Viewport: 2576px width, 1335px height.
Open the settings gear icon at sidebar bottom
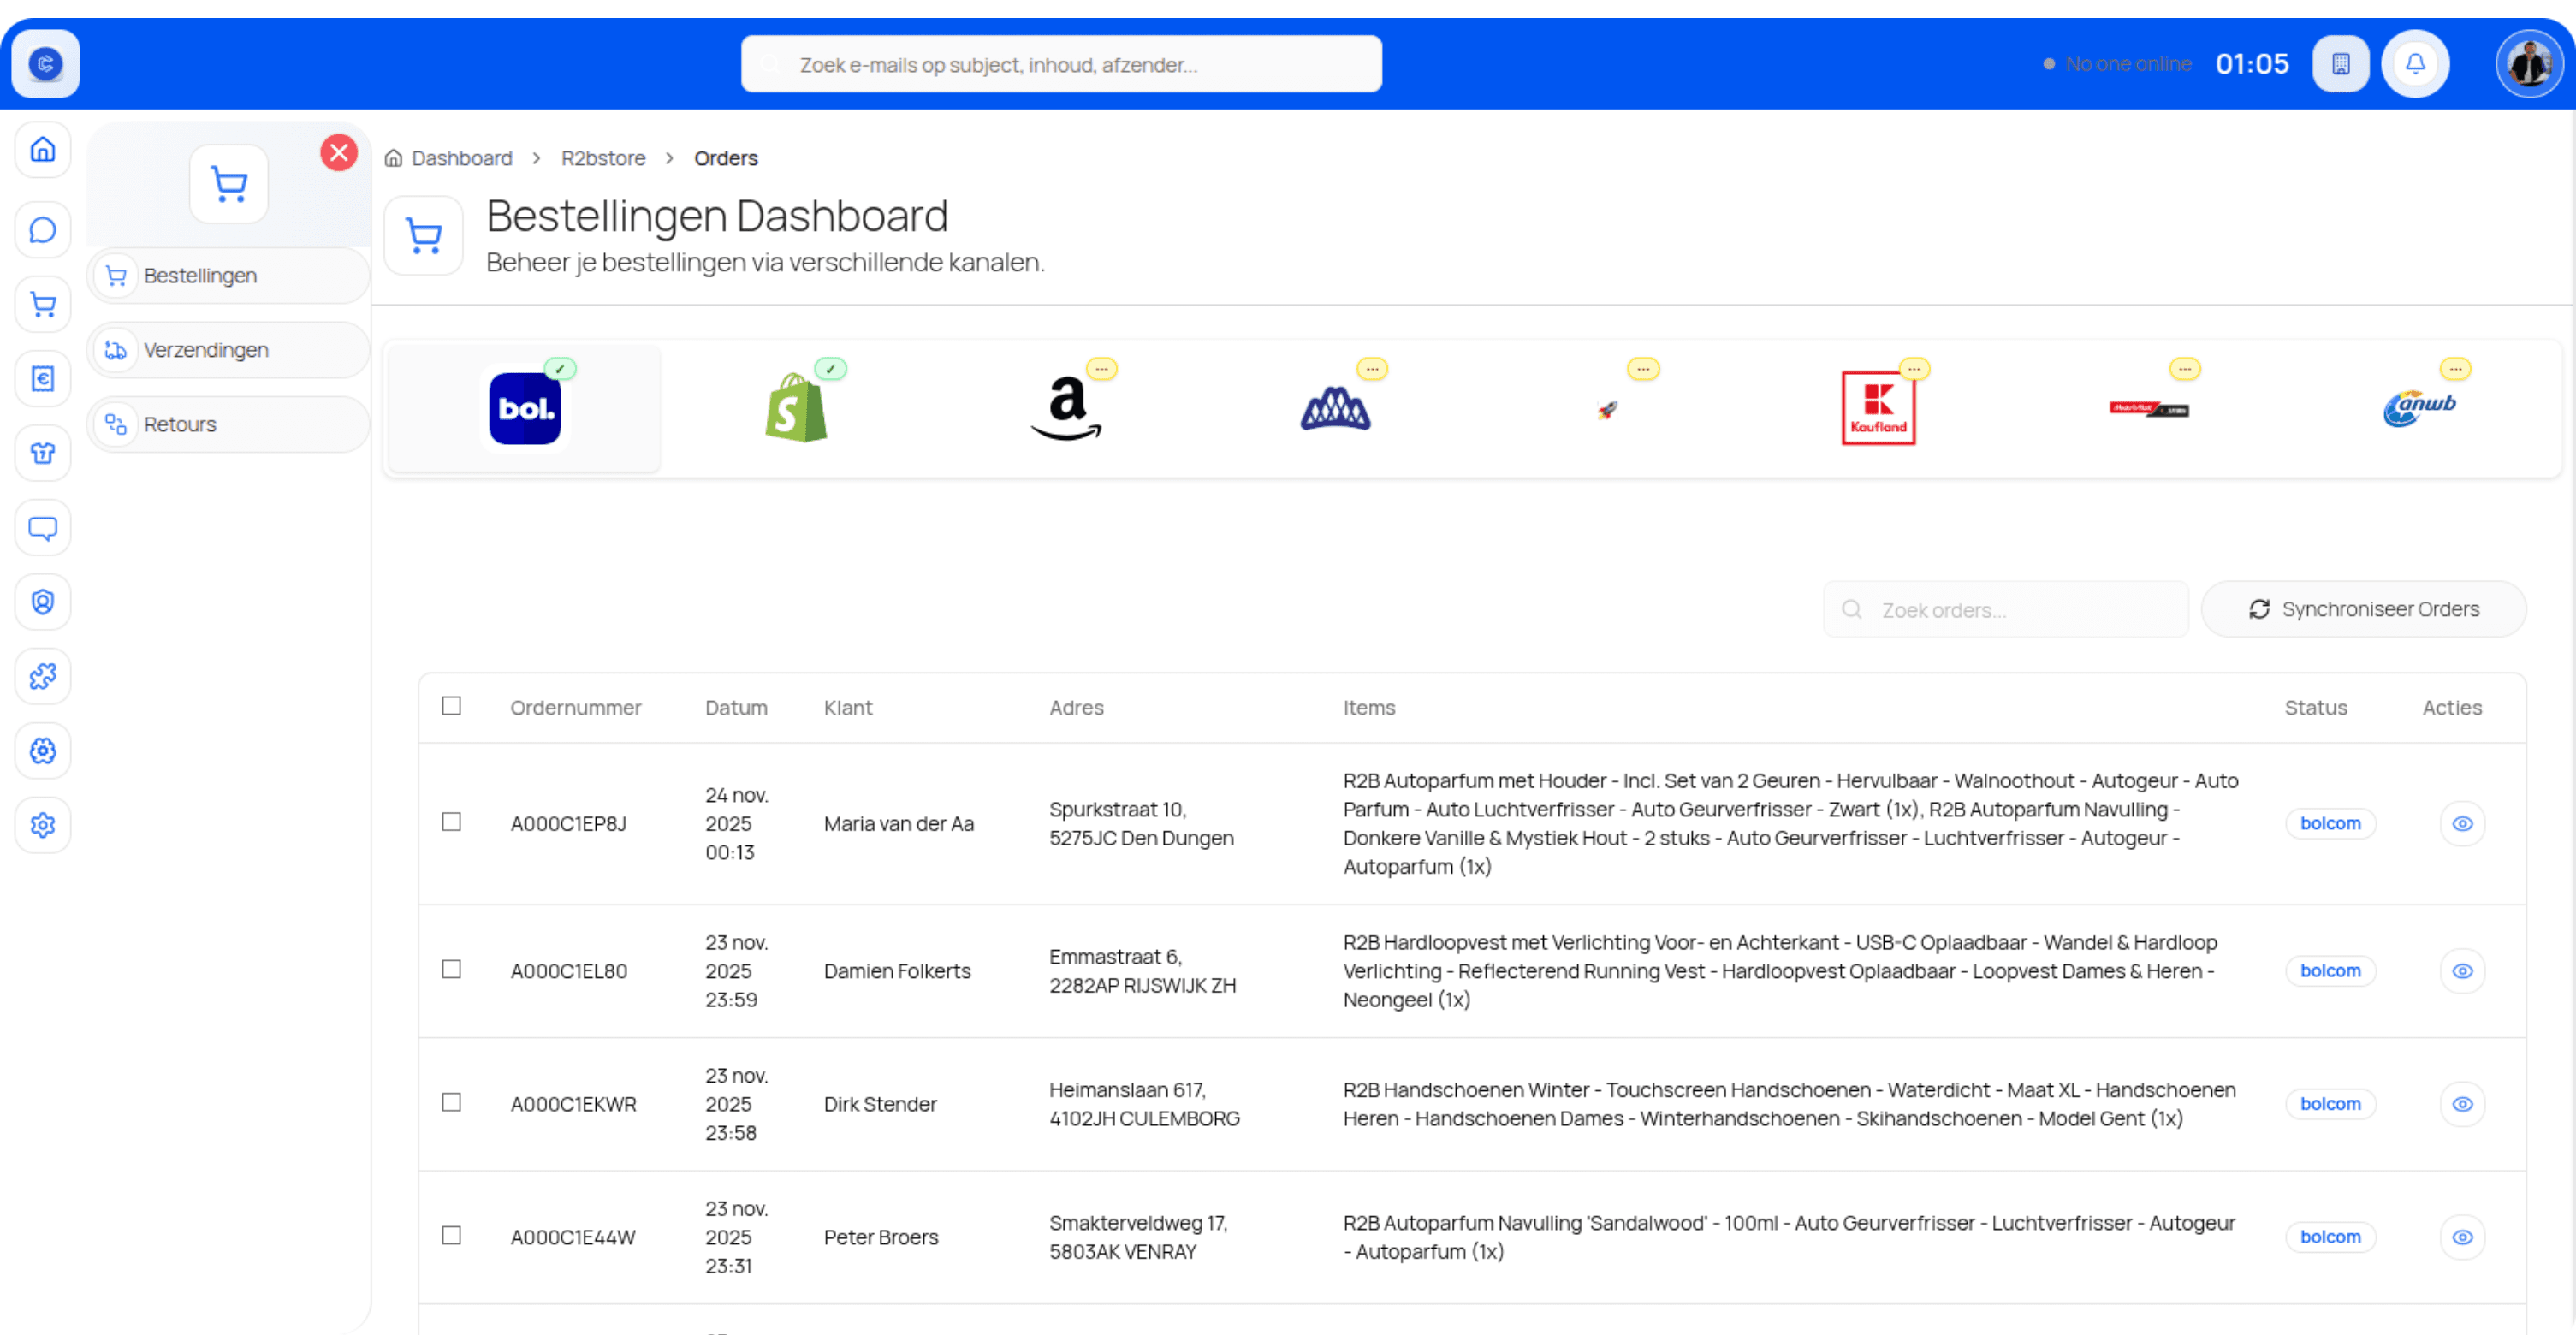pos(43,825)
